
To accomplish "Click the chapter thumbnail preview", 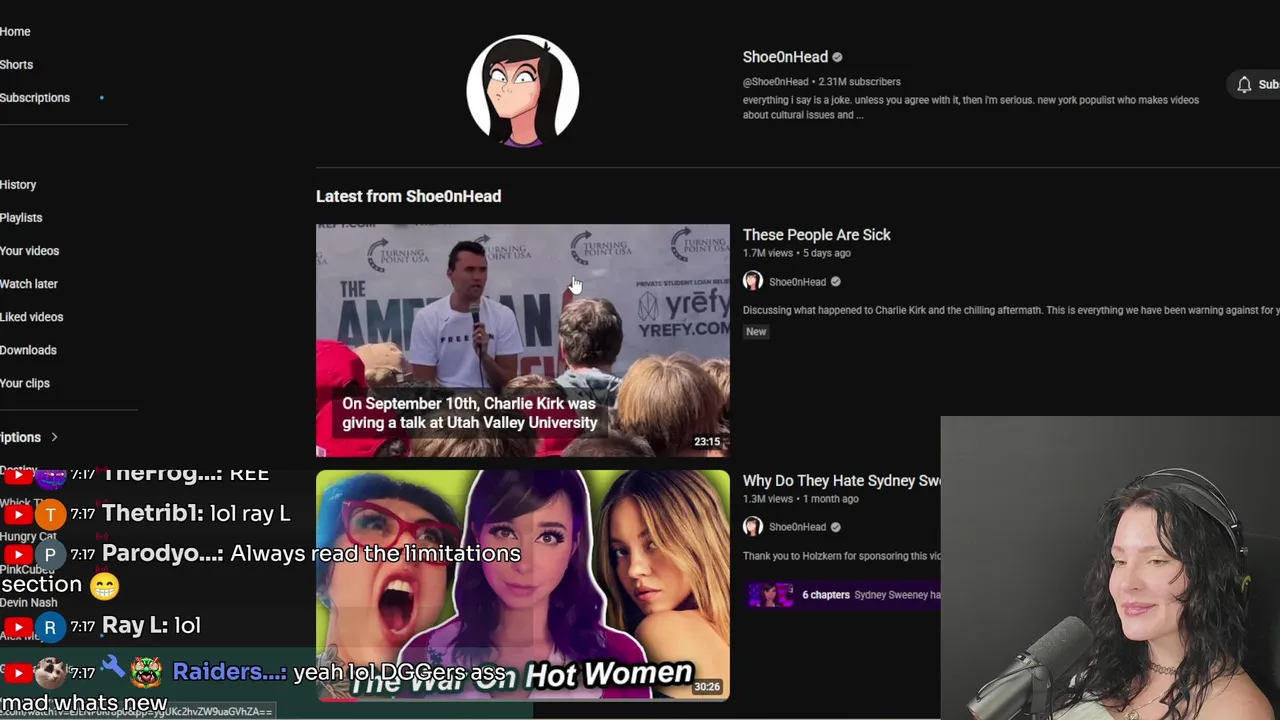I will [x=770, y=595].
